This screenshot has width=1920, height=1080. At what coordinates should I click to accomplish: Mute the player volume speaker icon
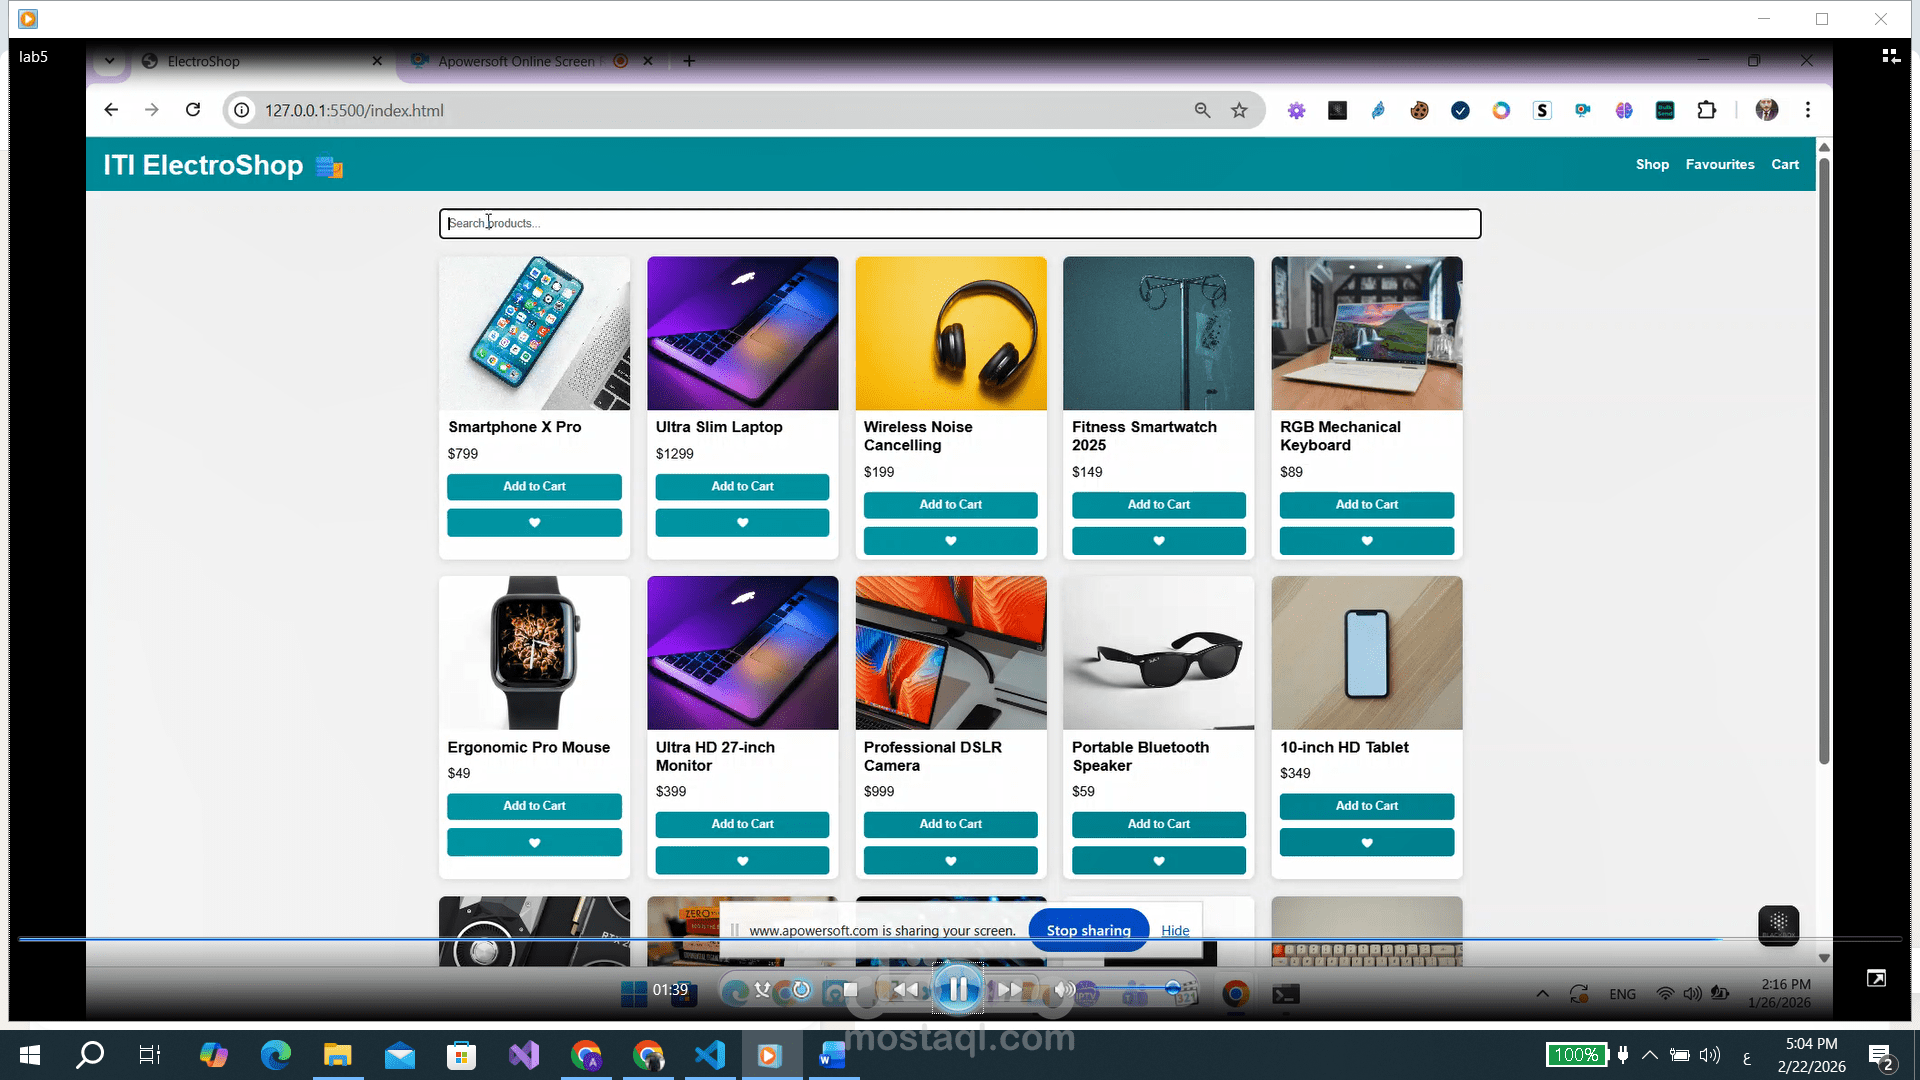(x=1063, y=989)
